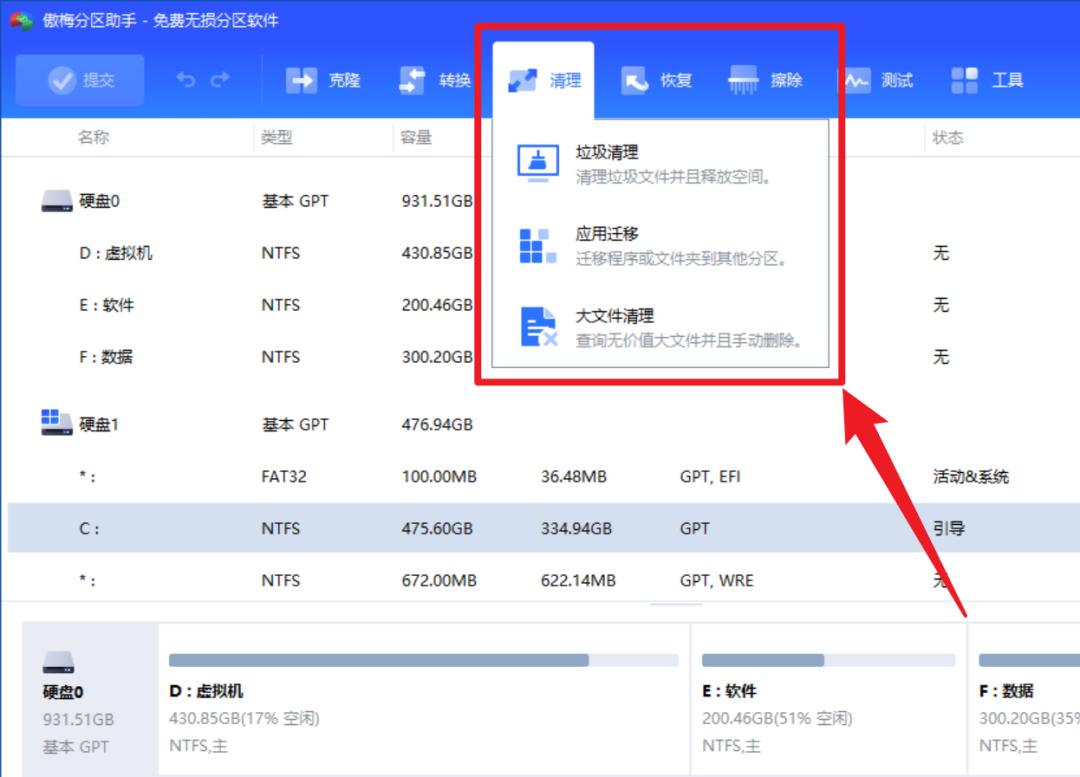Viewport: 1080px width, 777px height.
Task: Switch to the 清理 Clean tab
Action: tap(544, 80)
